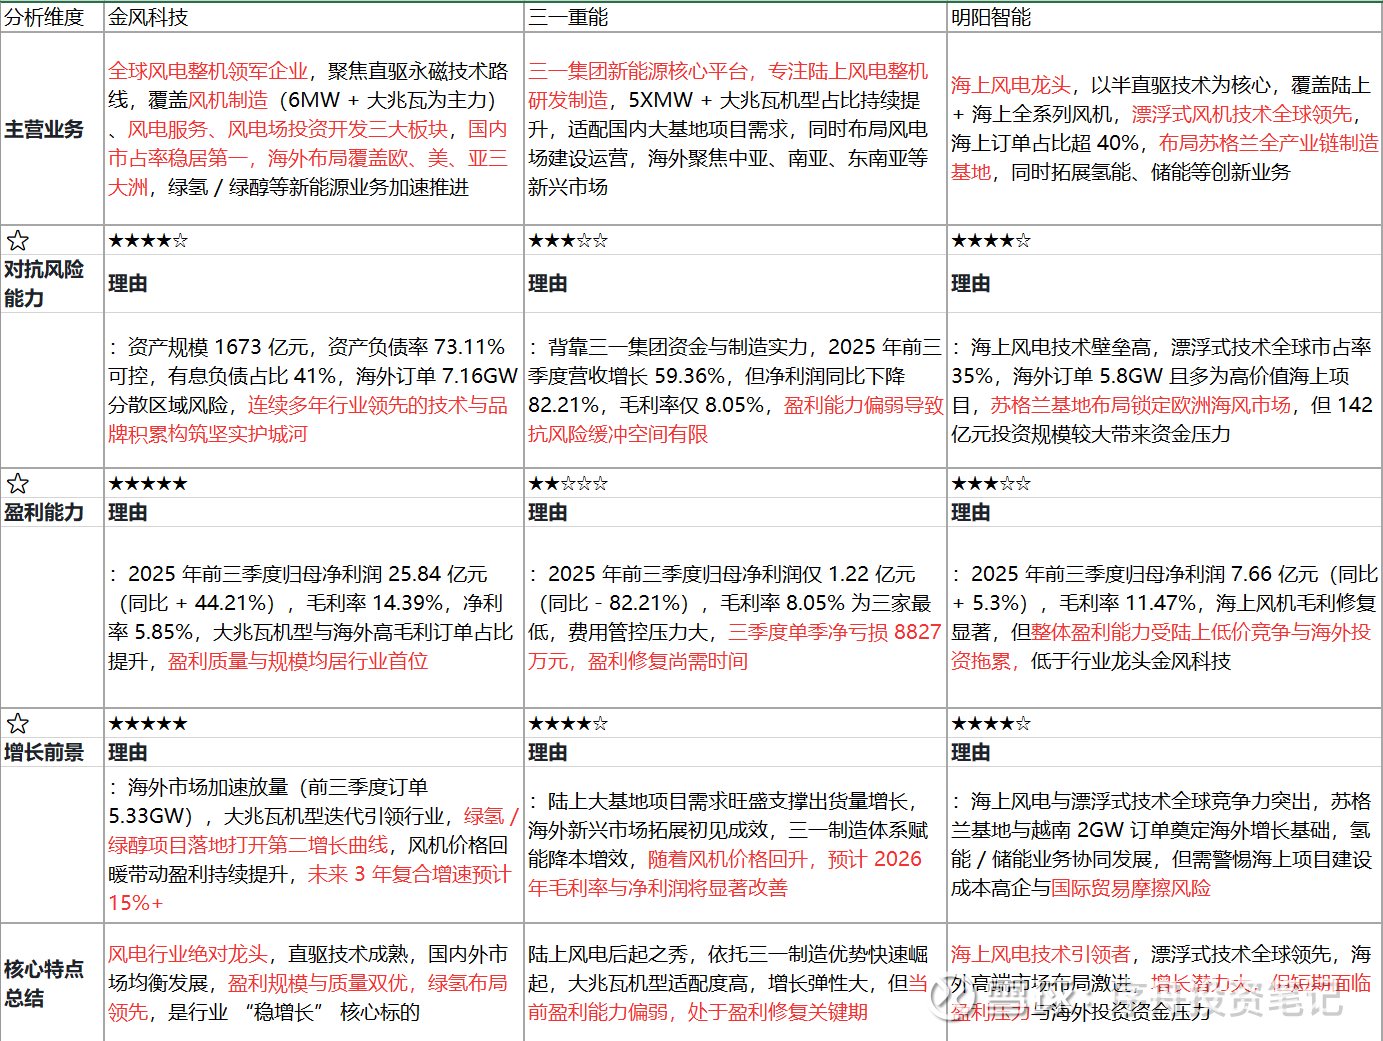Click the 核心特点总结 row label
The image size is (1383, 1041).
[44, 984]
